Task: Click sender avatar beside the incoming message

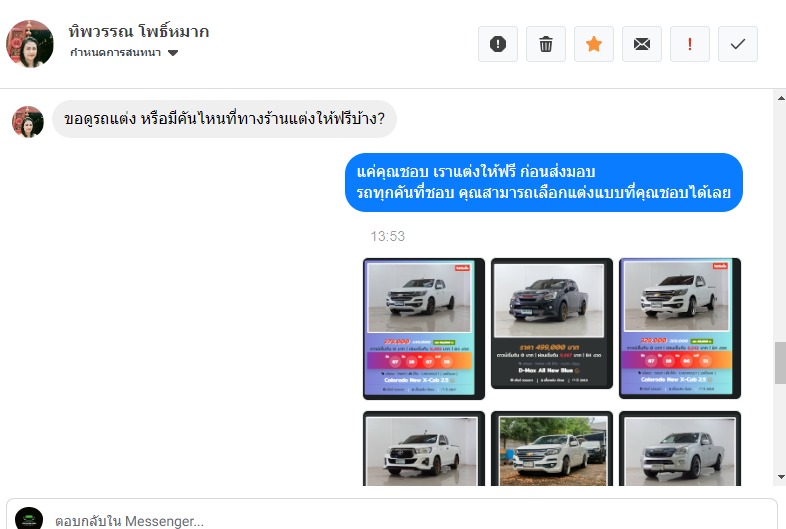Action: [x=28, y=121]
